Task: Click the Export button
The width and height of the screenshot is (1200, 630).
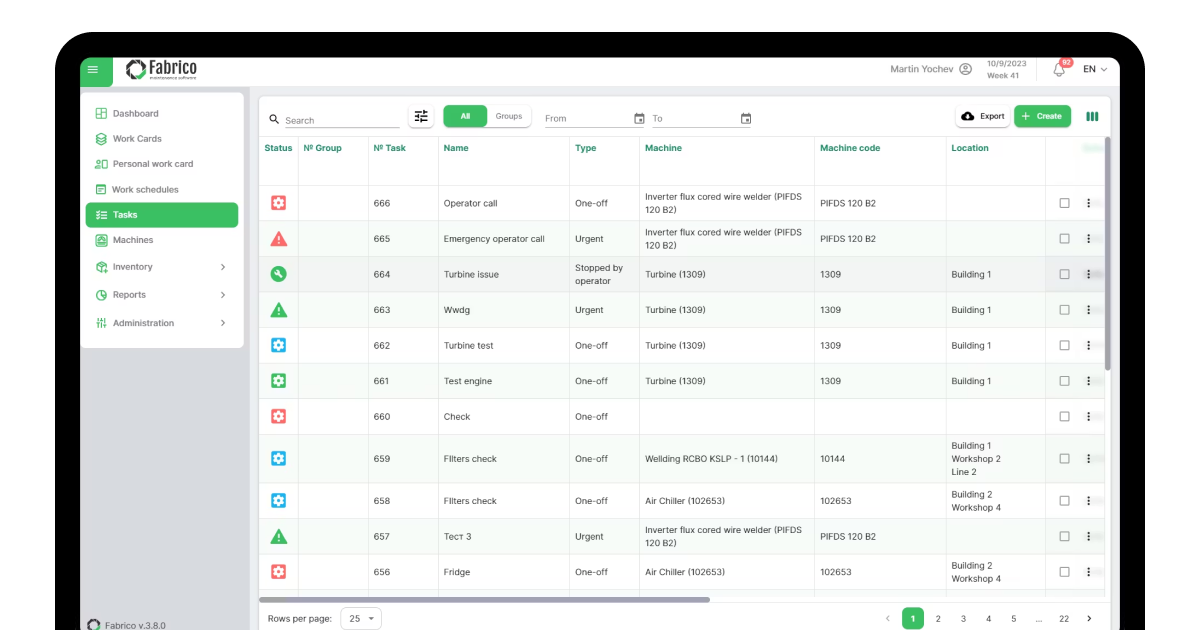Action: tap(983, 116)
